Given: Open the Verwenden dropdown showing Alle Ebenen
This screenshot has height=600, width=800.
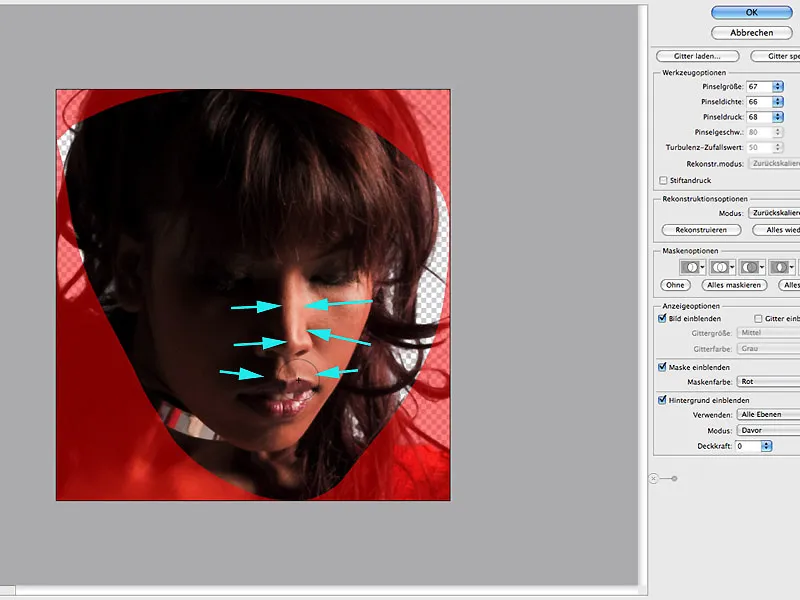Looking at the screenshot, I should tap(762, 414).
